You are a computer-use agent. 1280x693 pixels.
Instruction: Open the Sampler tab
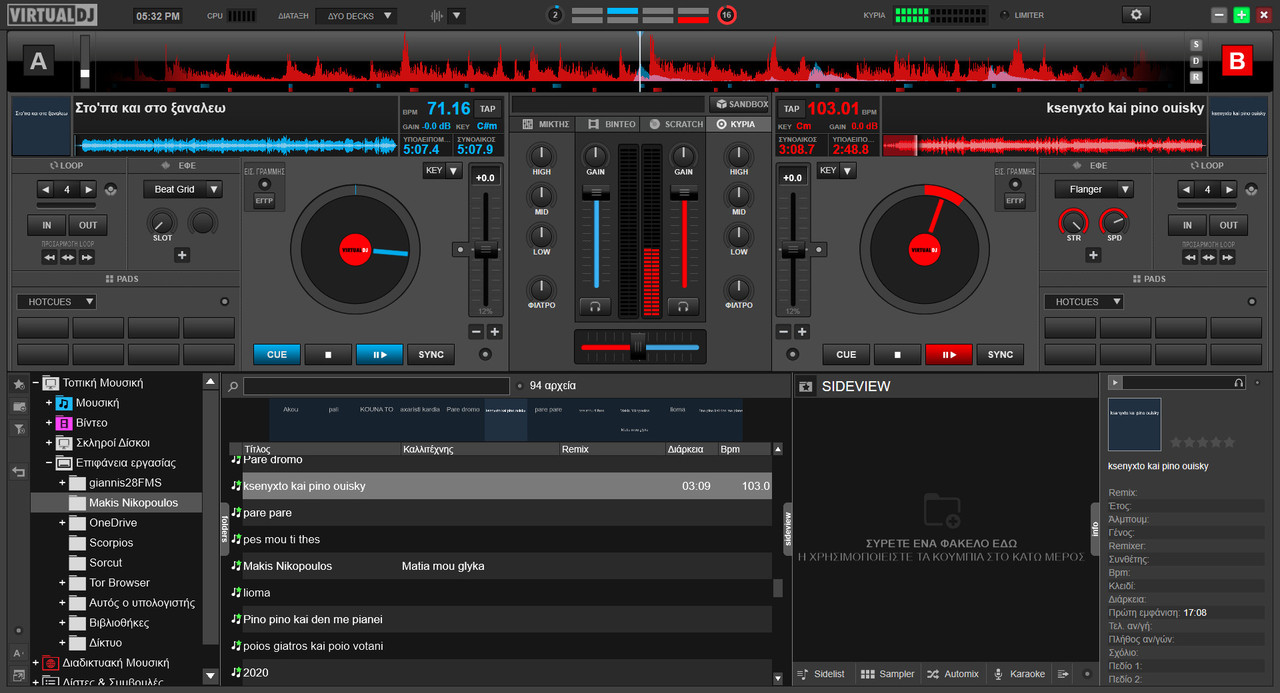tap(888, 674)
